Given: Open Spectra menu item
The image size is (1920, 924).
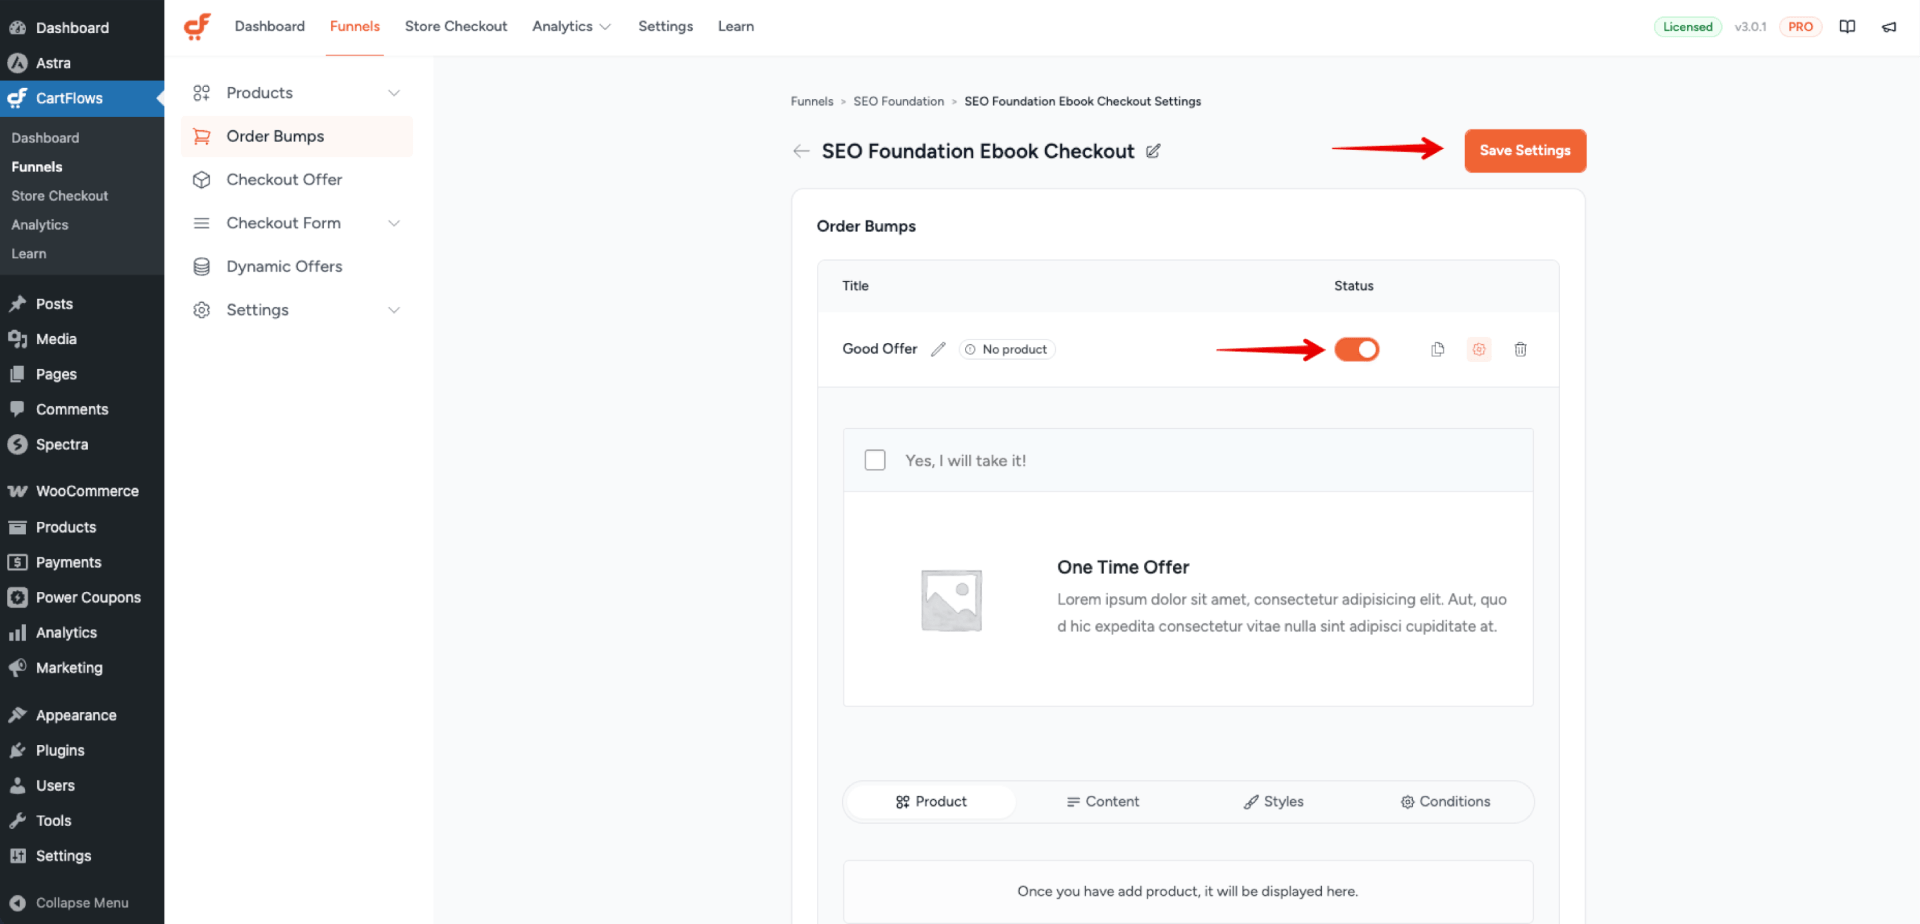Looking at the screenshot, I should click(82, 444).
